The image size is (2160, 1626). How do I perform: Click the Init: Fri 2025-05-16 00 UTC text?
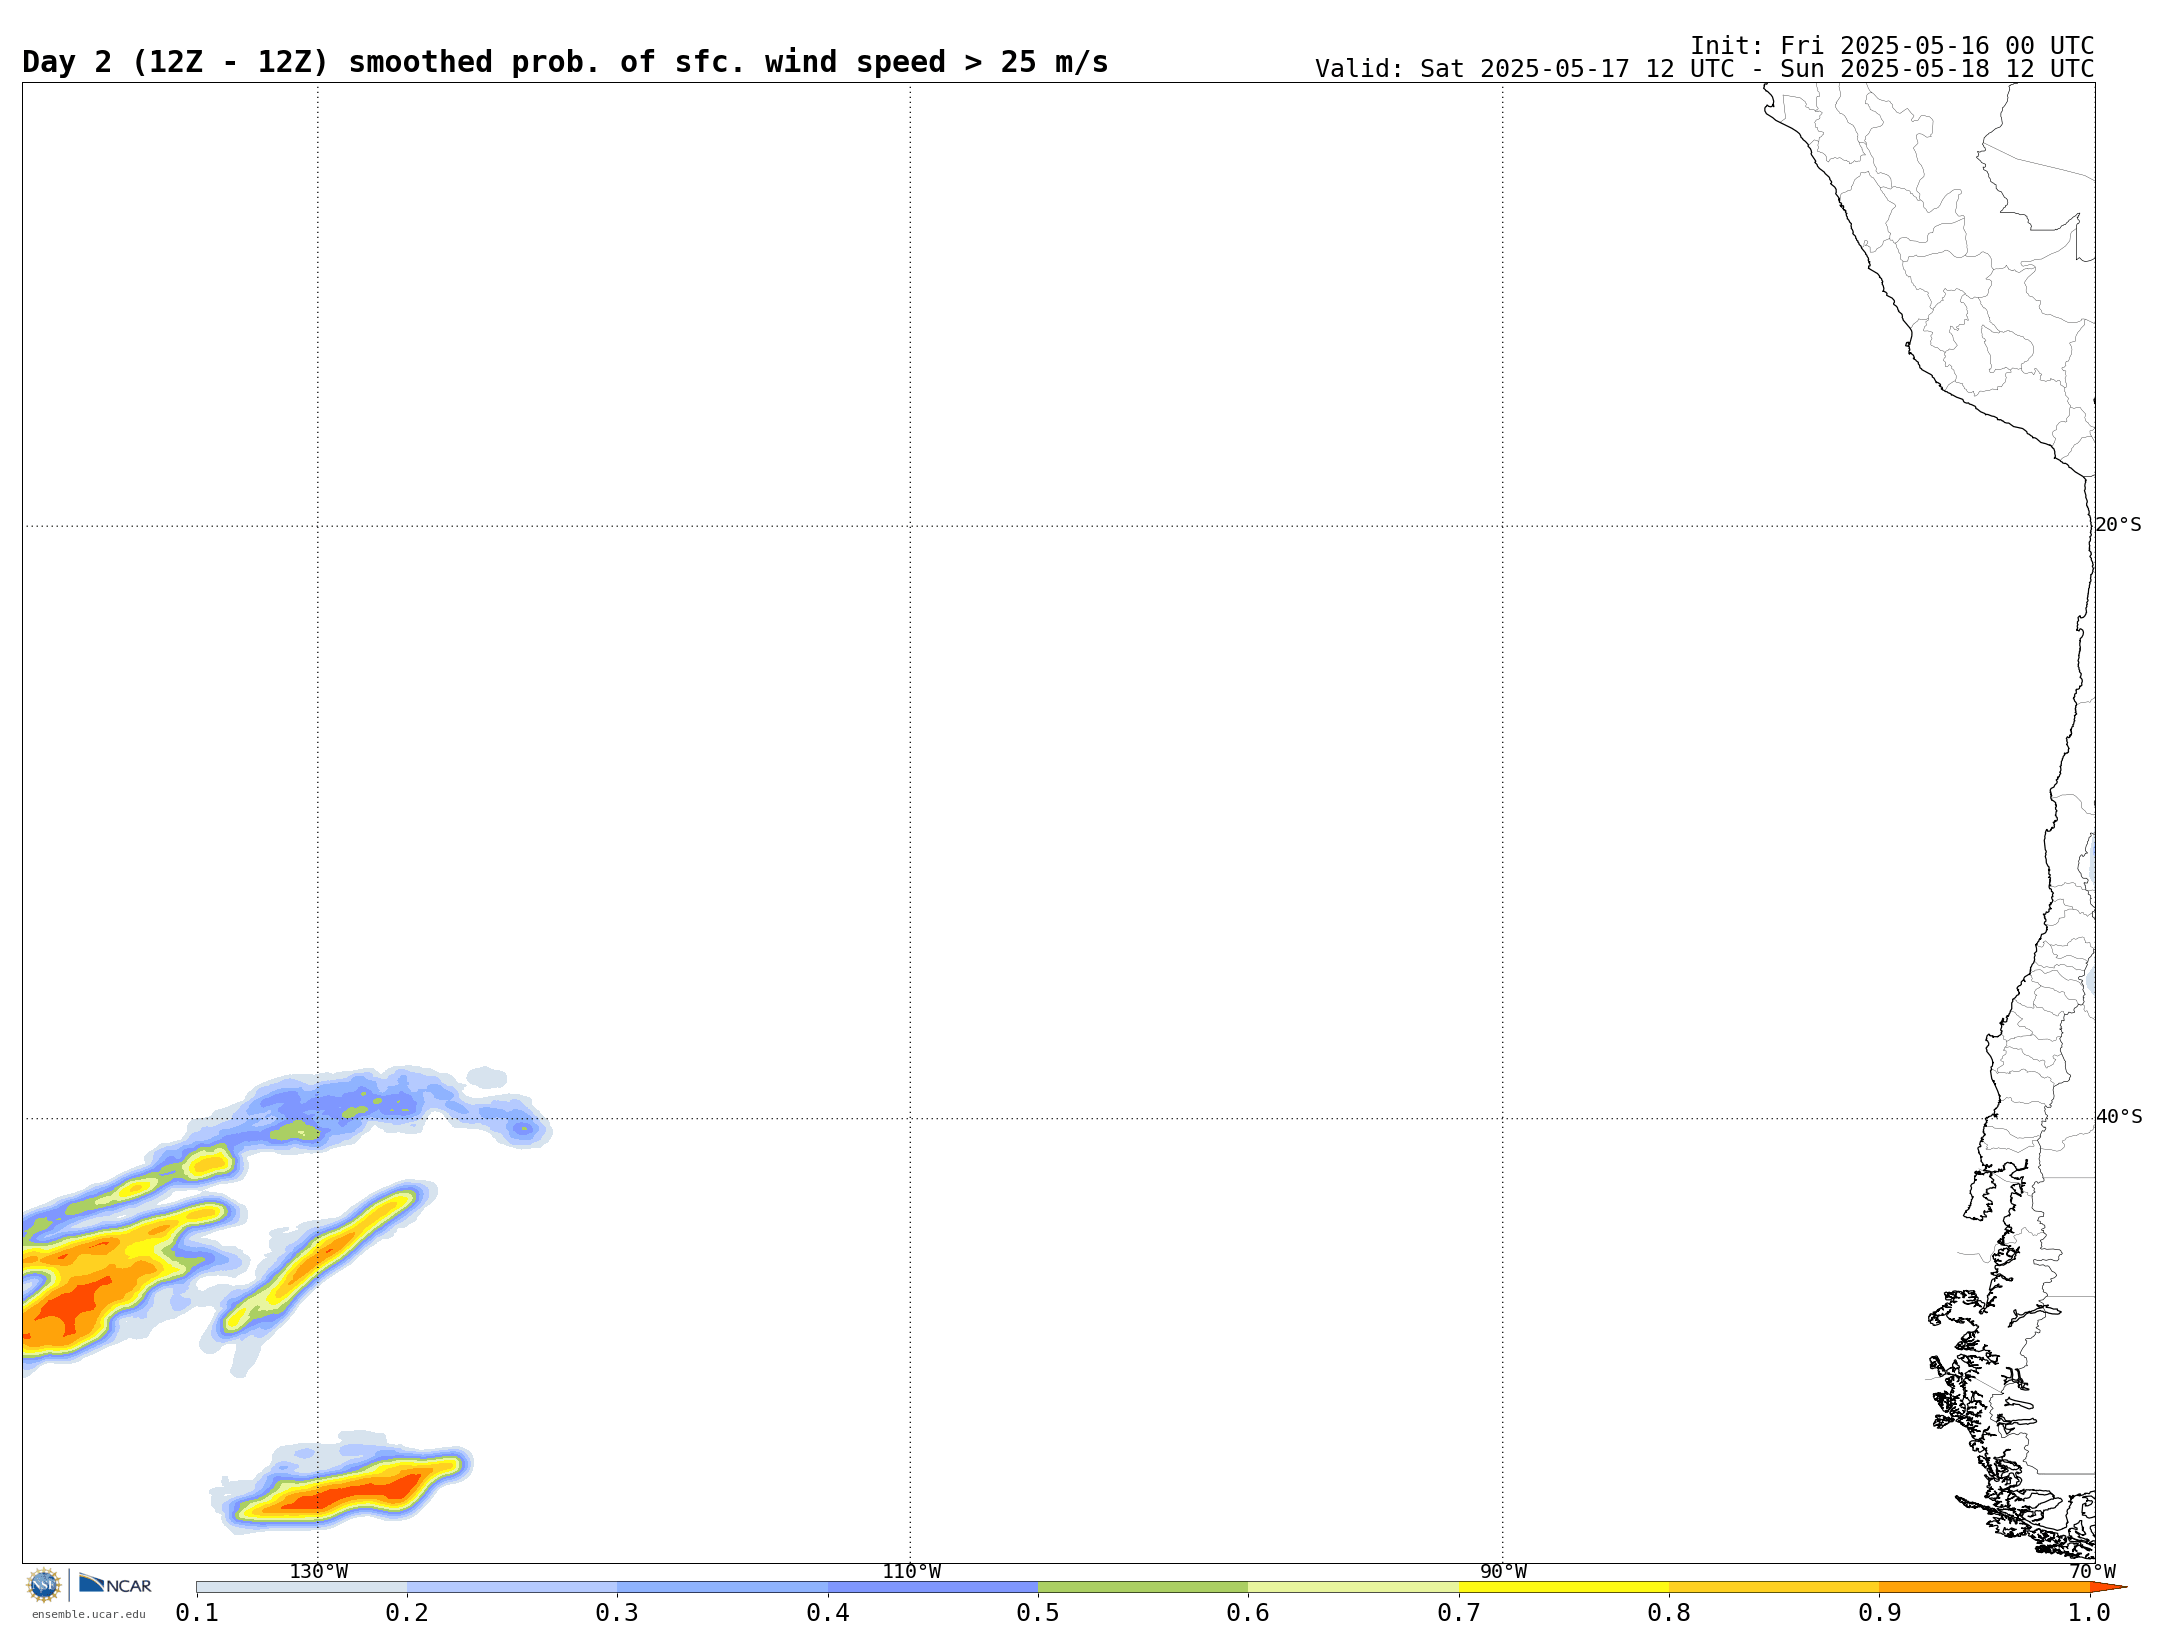[x=1892, y=46]
